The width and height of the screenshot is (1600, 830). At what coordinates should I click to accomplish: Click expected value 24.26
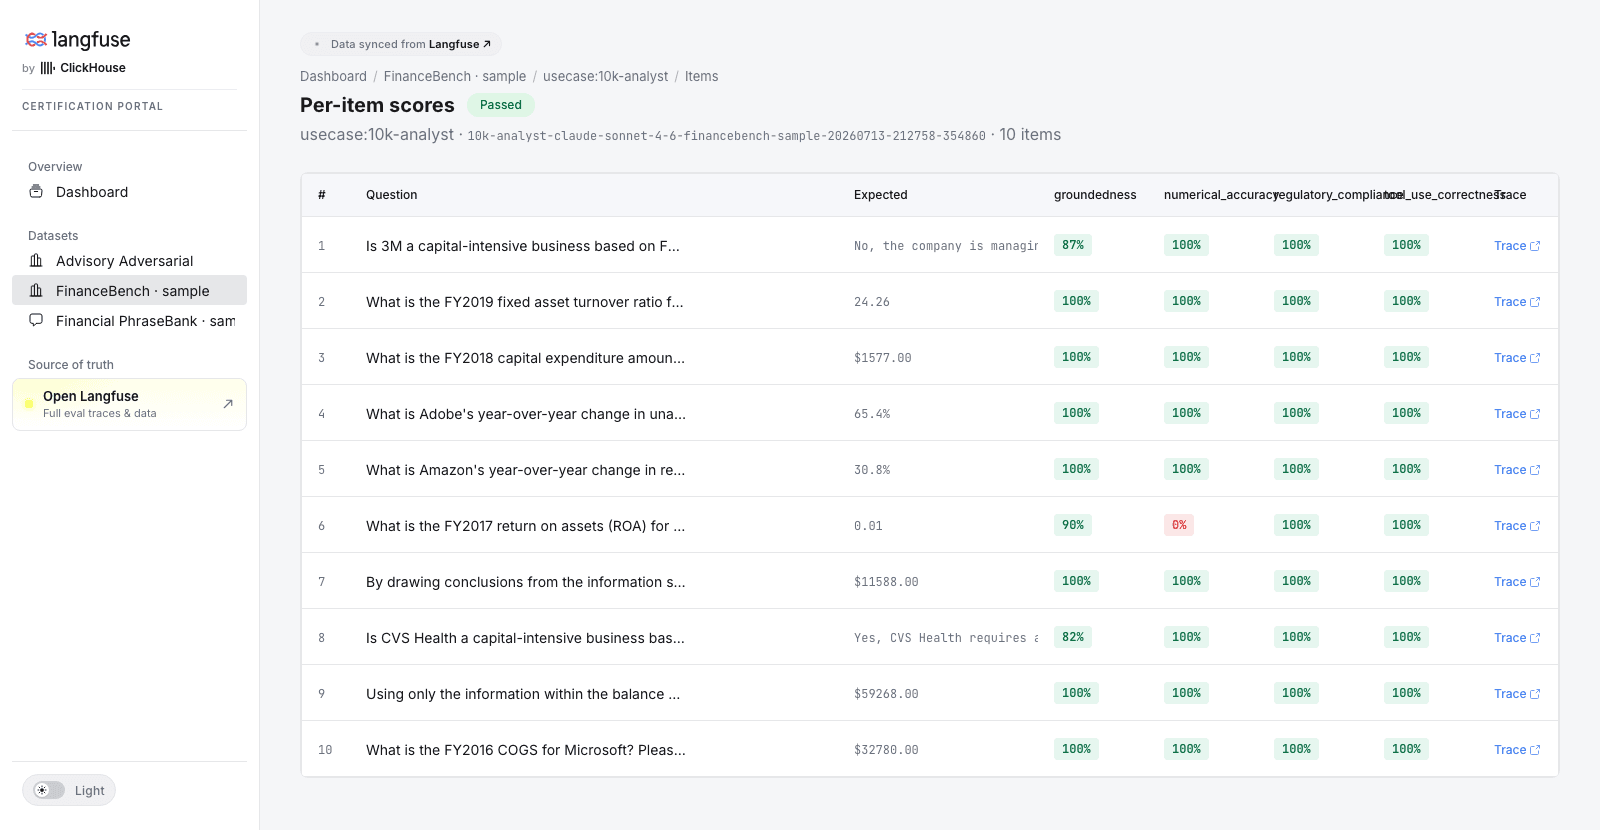(x=872, y=302)
